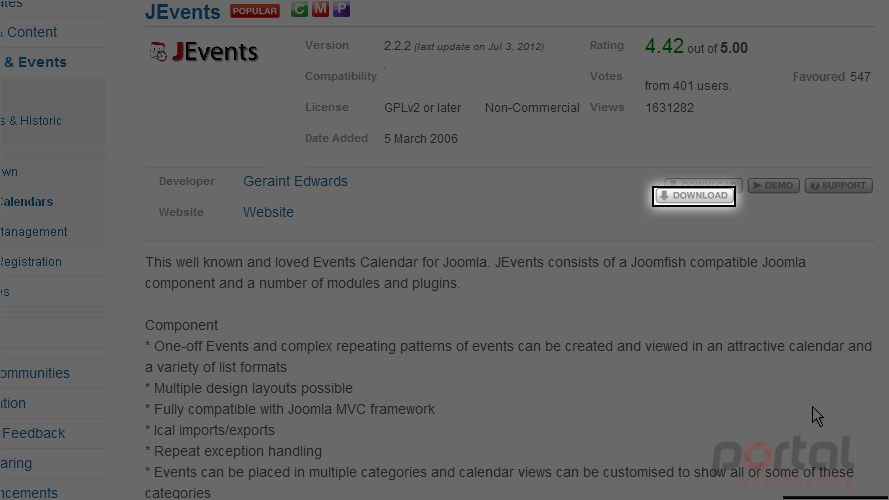889x500 pixels.
Task: Select '& Events' sidebar category
Action: (x=35, y=62)
